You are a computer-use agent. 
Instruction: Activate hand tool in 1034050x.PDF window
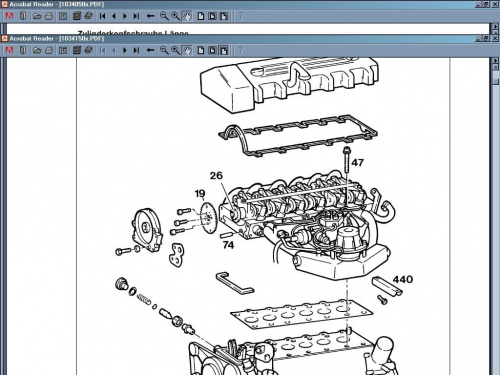tap(187, 16)
